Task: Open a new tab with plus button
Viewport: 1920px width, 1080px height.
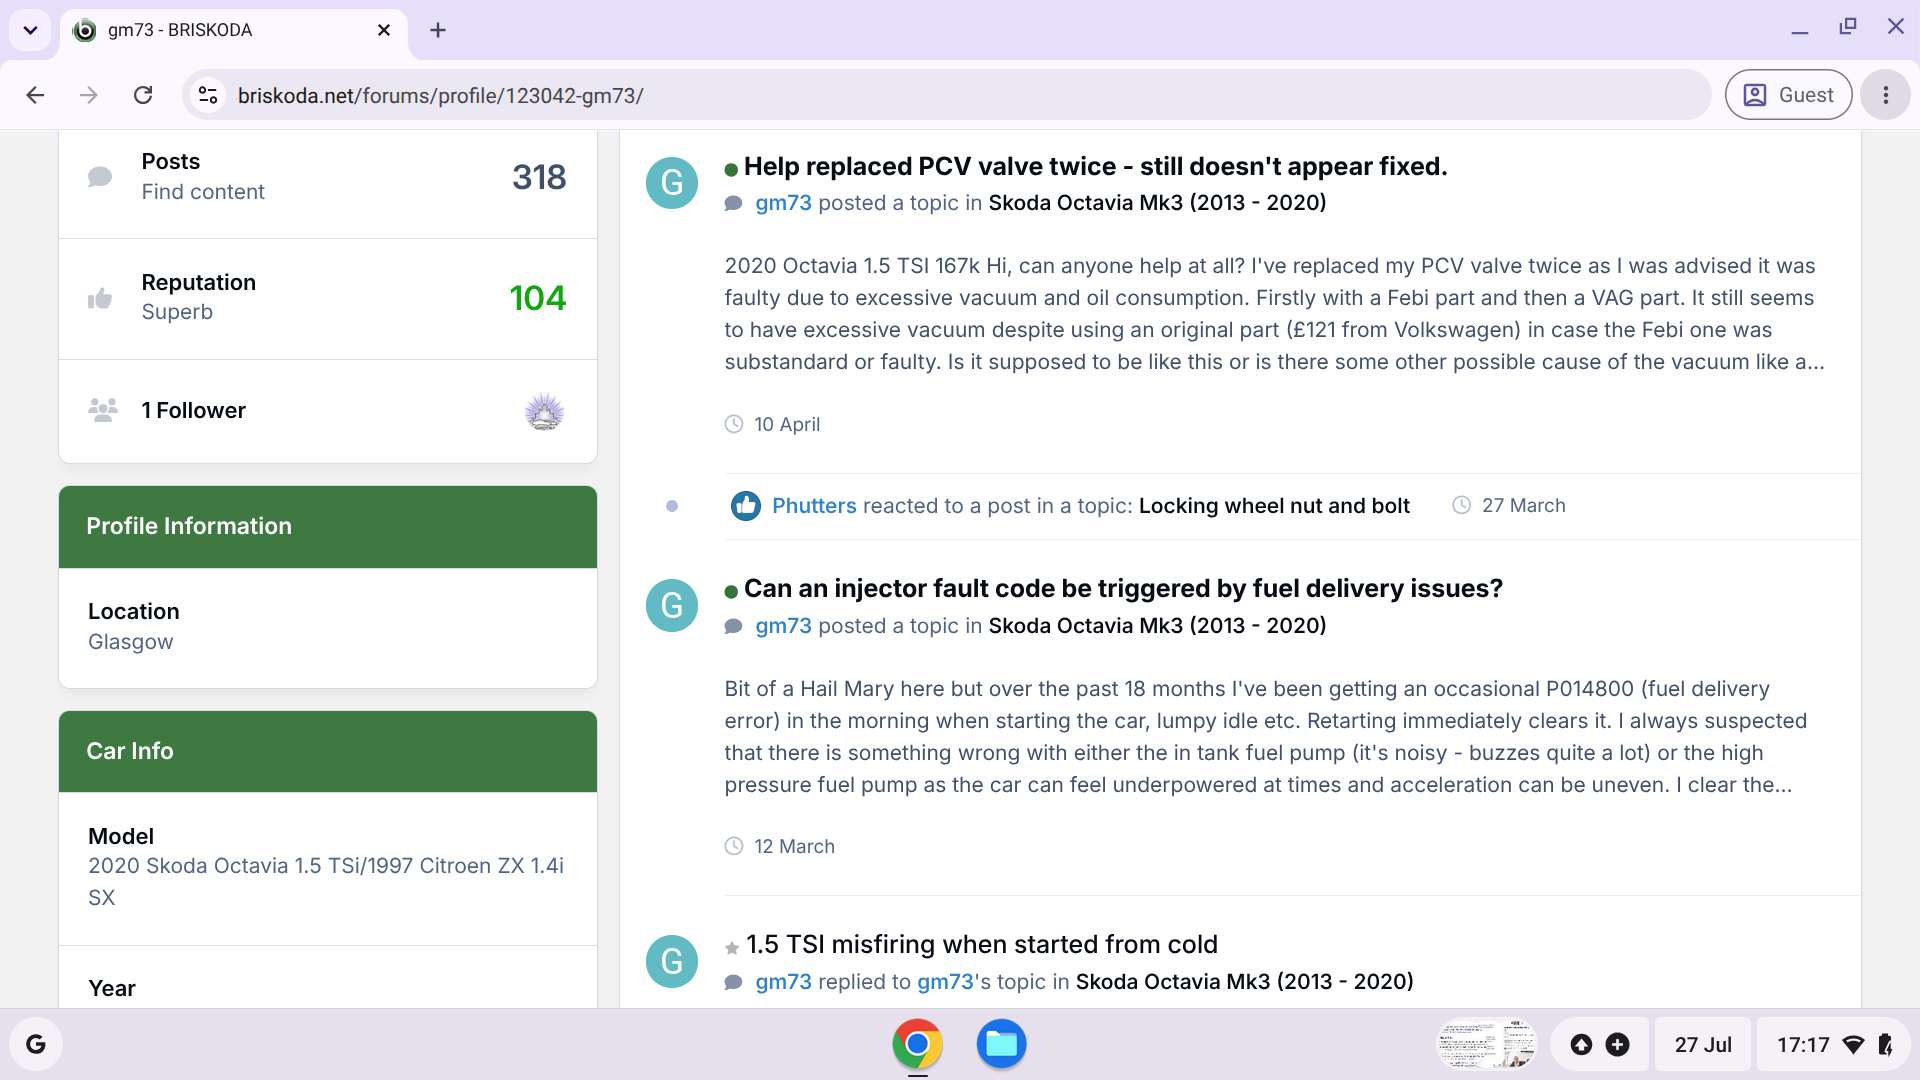Action: pos(438,30)
